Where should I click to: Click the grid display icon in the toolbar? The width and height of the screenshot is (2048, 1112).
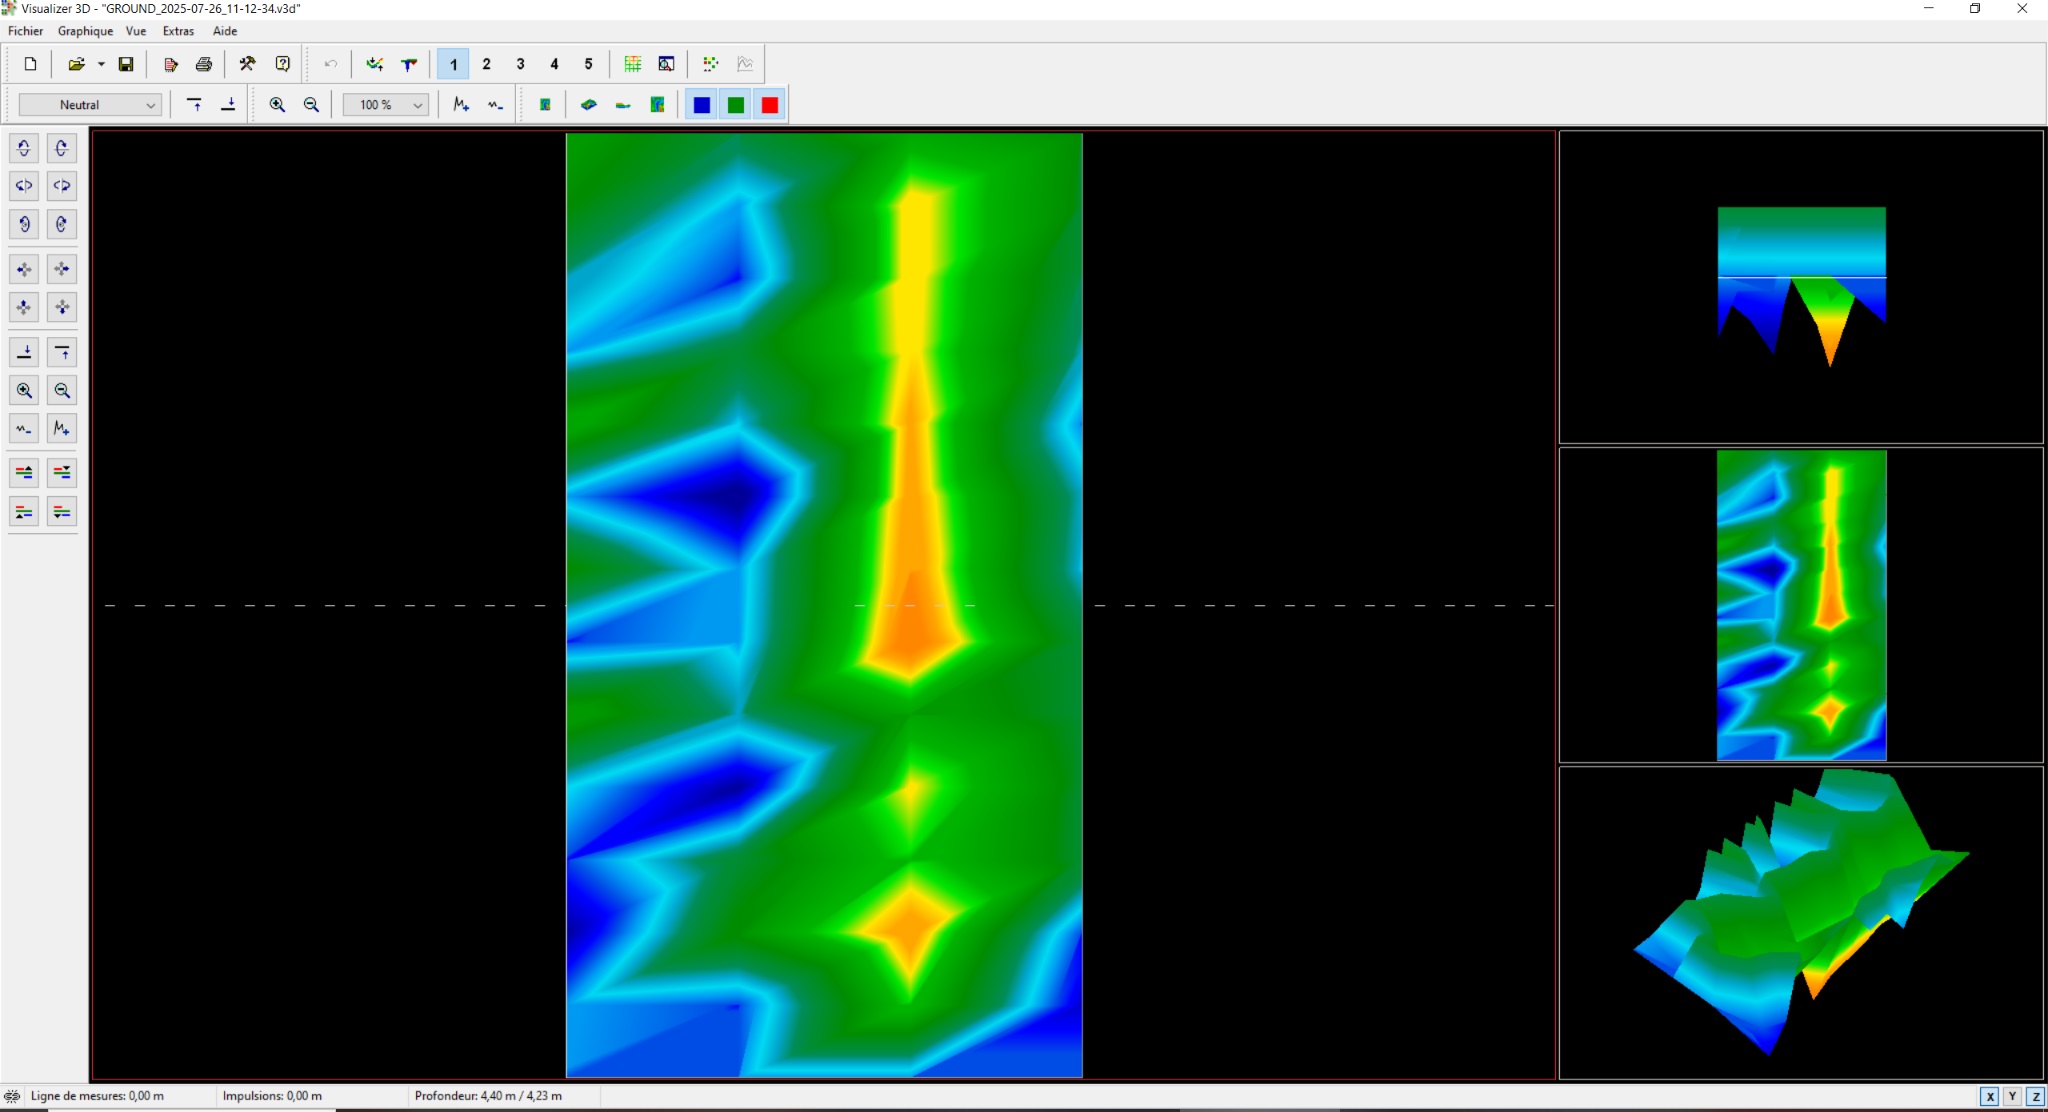pyautogui.click(x=633, y=64)
